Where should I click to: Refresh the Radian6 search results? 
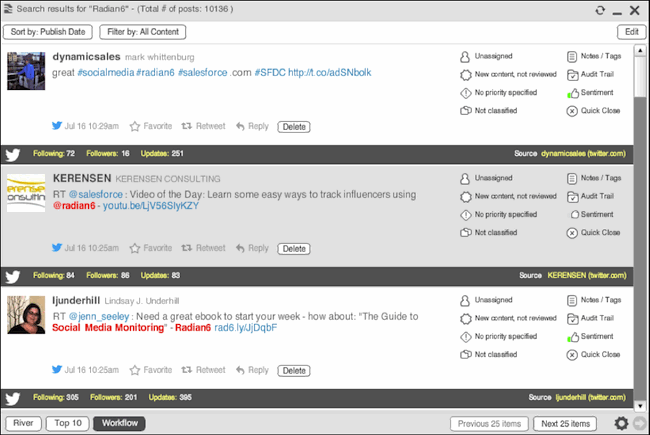point(600,10)
